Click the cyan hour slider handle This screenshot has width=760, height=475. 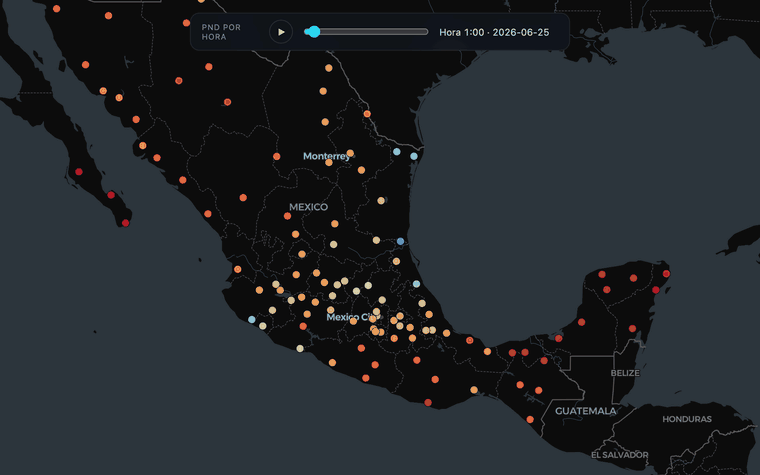coord(314,32)
